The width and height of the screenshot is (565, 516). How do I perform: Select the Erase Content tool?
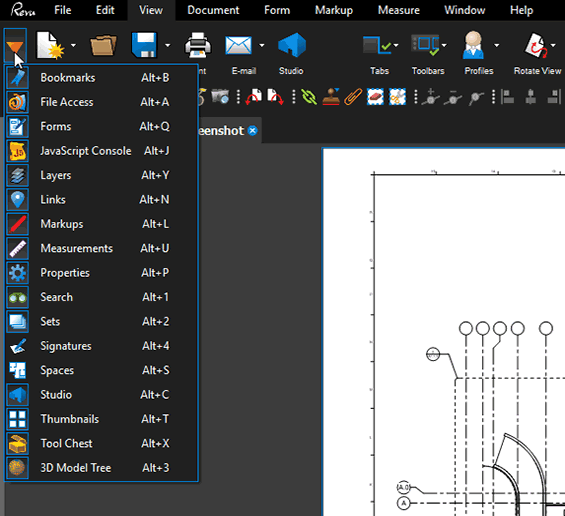click(375, 97)
